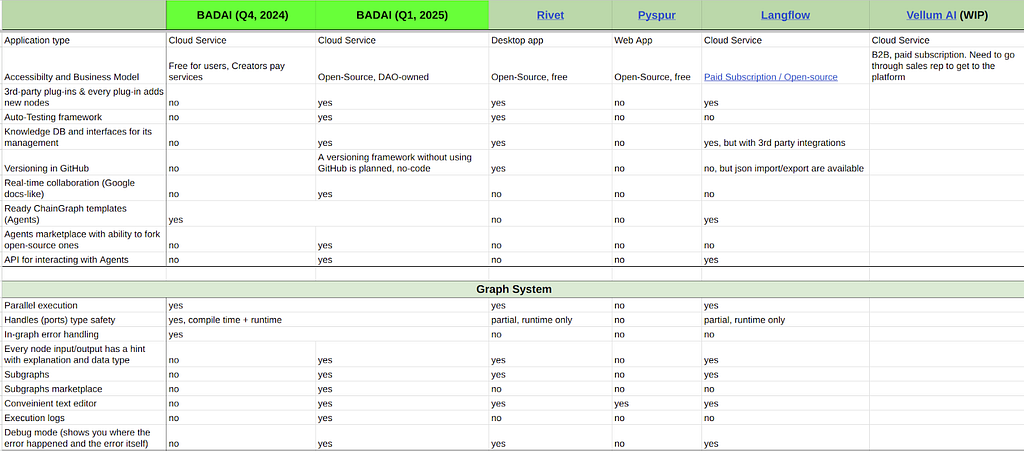Click the Execution logs row label

click(35, 418)
